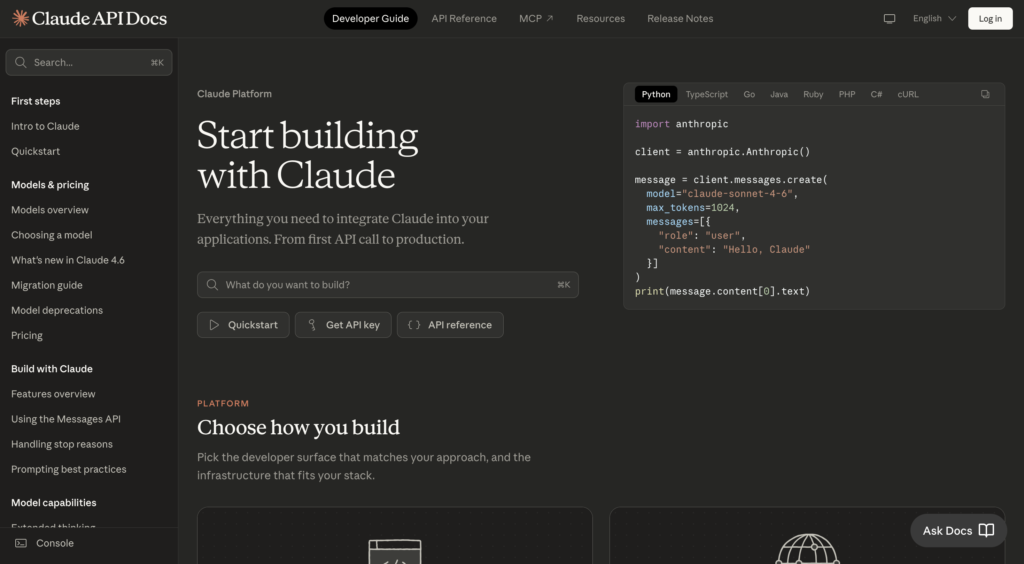This screenshot has height=564, width=1024.
Task: Click the API reference button
Action: click(x=450, y=324)
